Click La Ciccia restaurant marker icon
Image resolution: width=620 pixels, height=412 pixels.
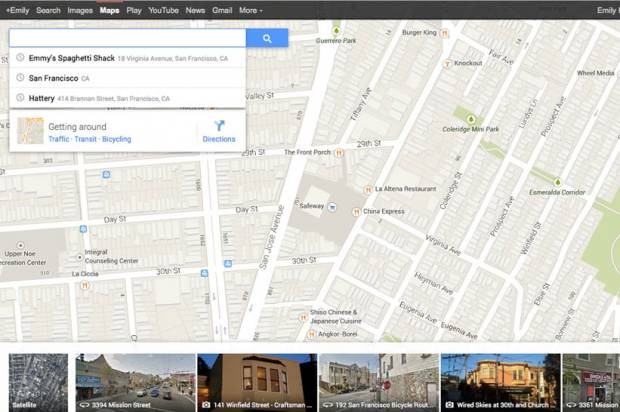84,285
